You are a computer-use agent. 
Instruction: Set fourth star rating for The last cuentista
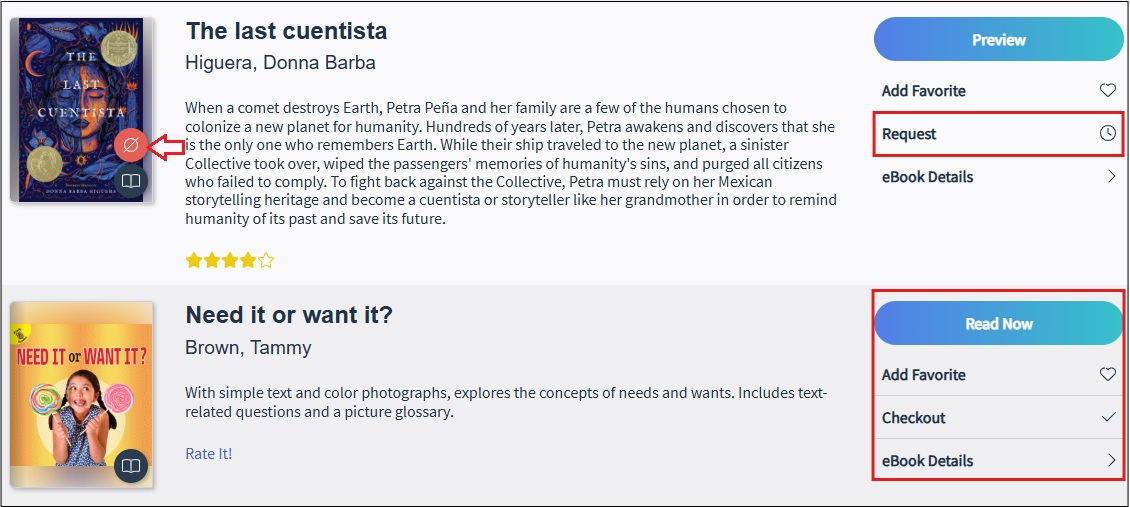[x=248, y=261]
